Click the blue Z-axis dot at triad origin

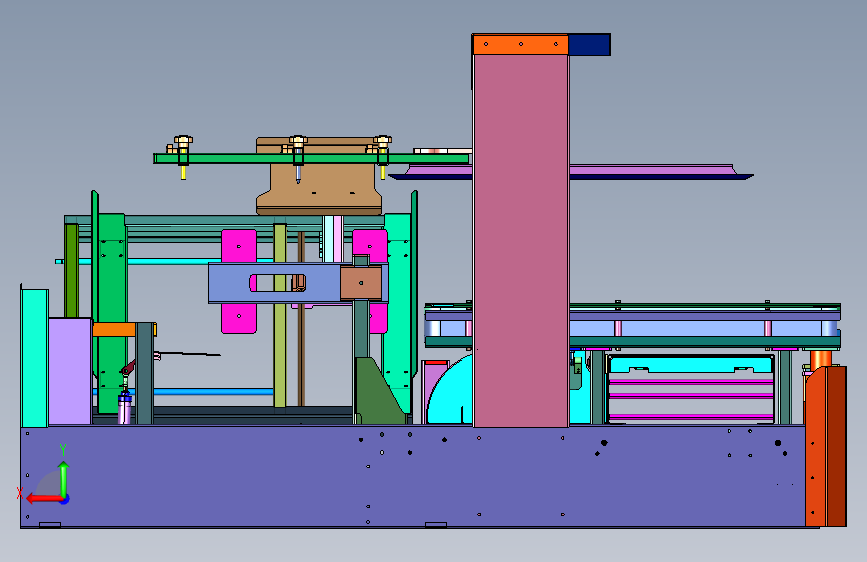click(65, 499)
